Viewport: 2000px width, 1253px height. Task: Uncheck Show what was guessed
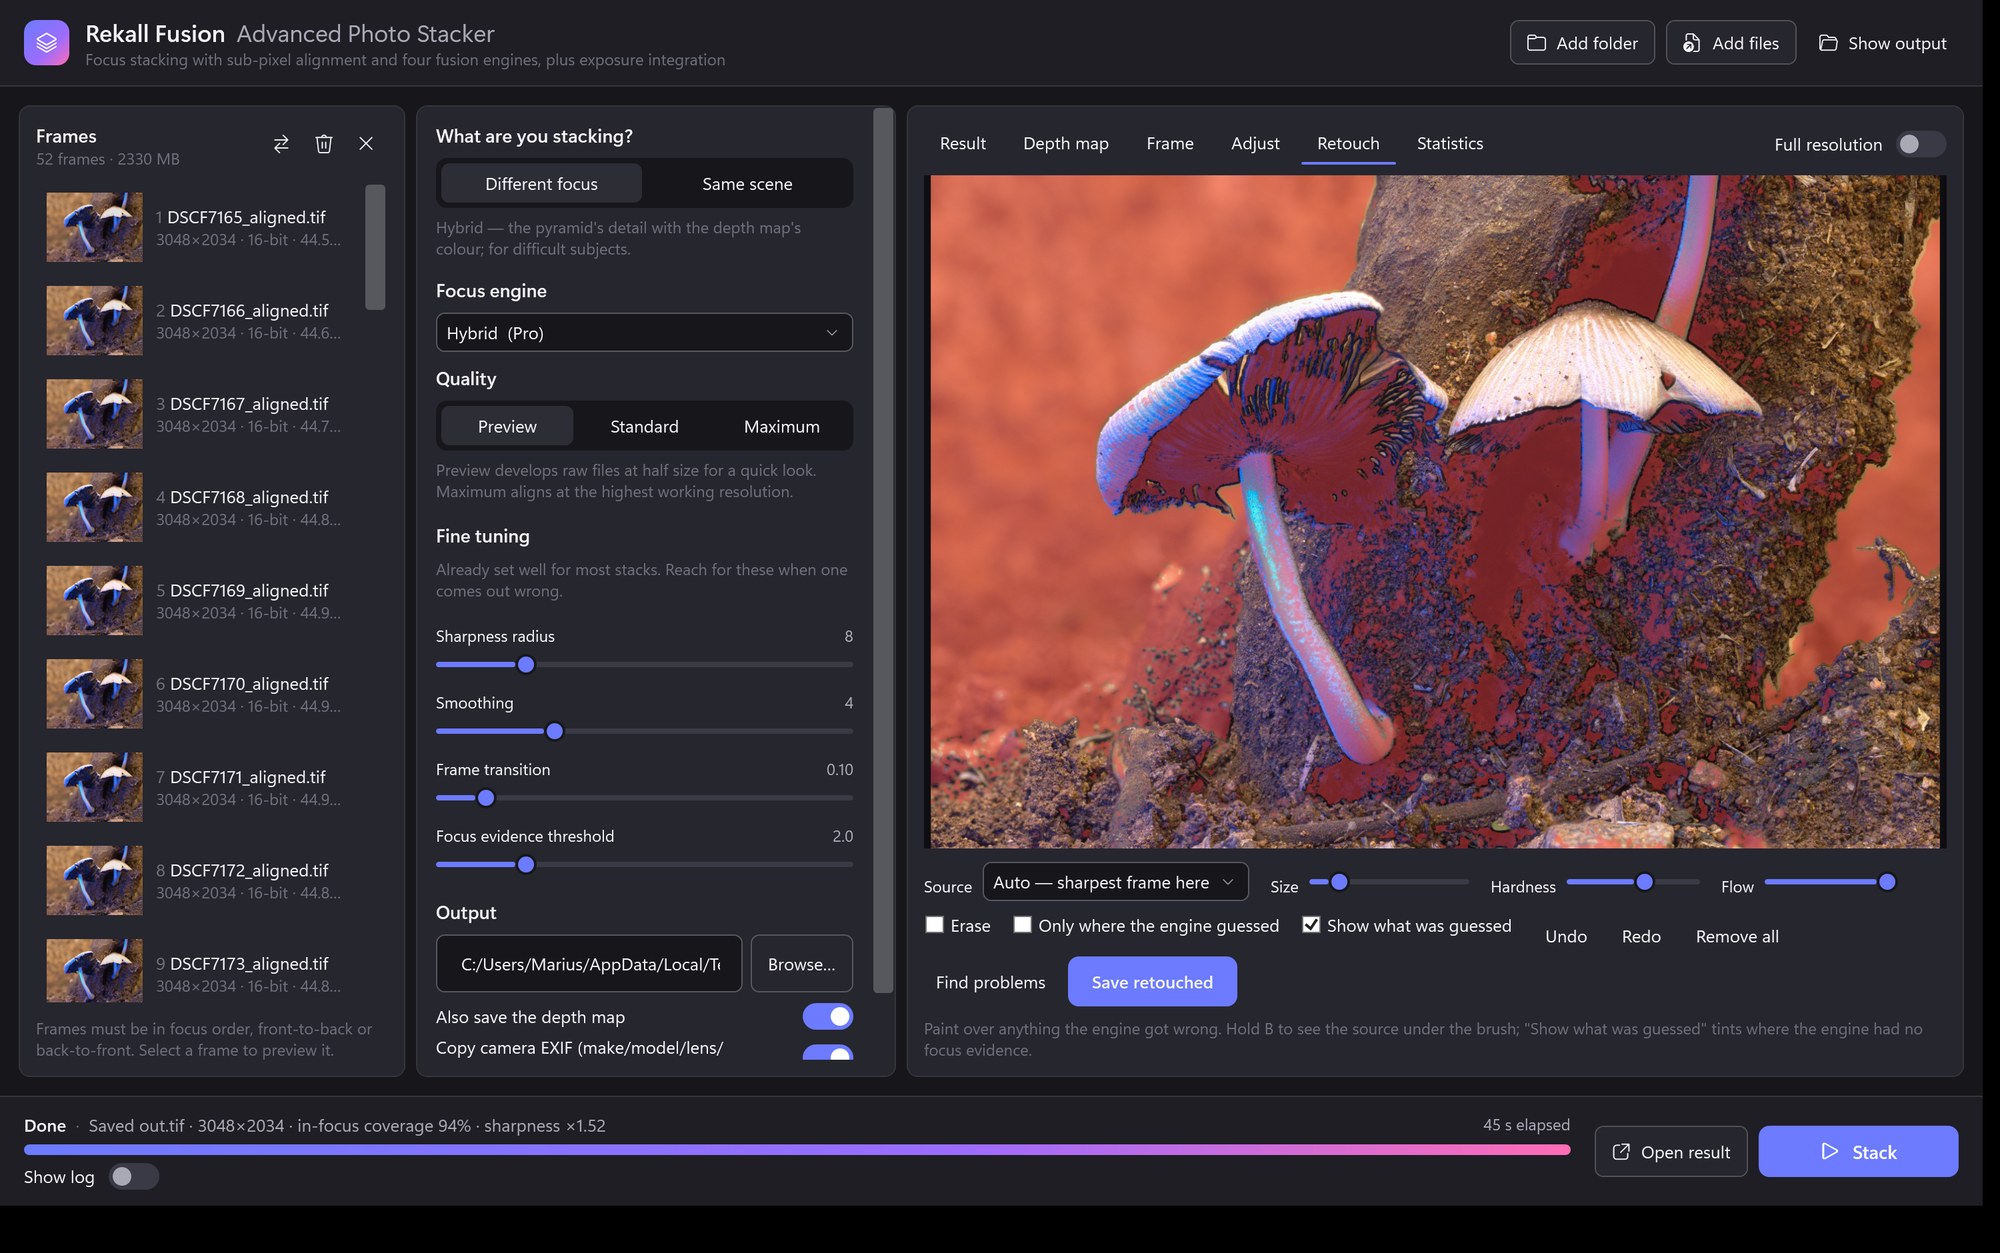(1311, 925)
